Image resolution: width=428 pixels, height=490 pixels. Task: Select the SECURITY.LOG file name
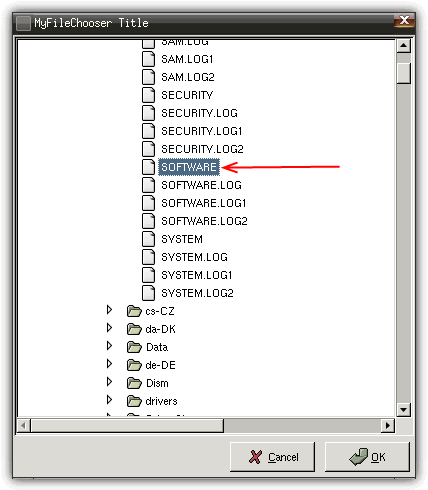(199, 113)
